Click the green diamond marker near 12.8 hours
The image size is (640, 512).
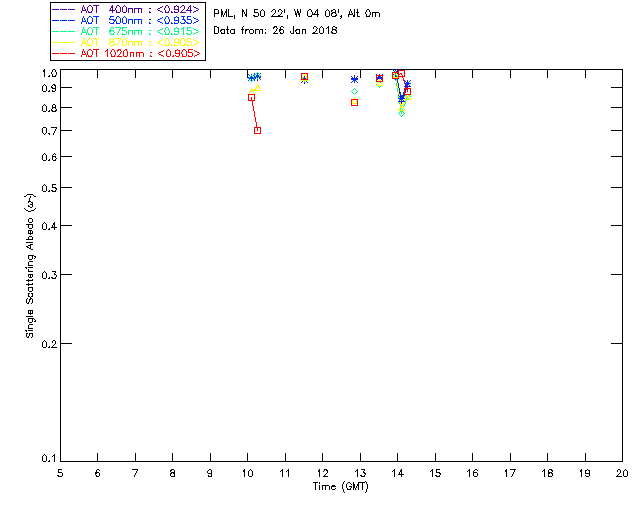pos(355,91)
